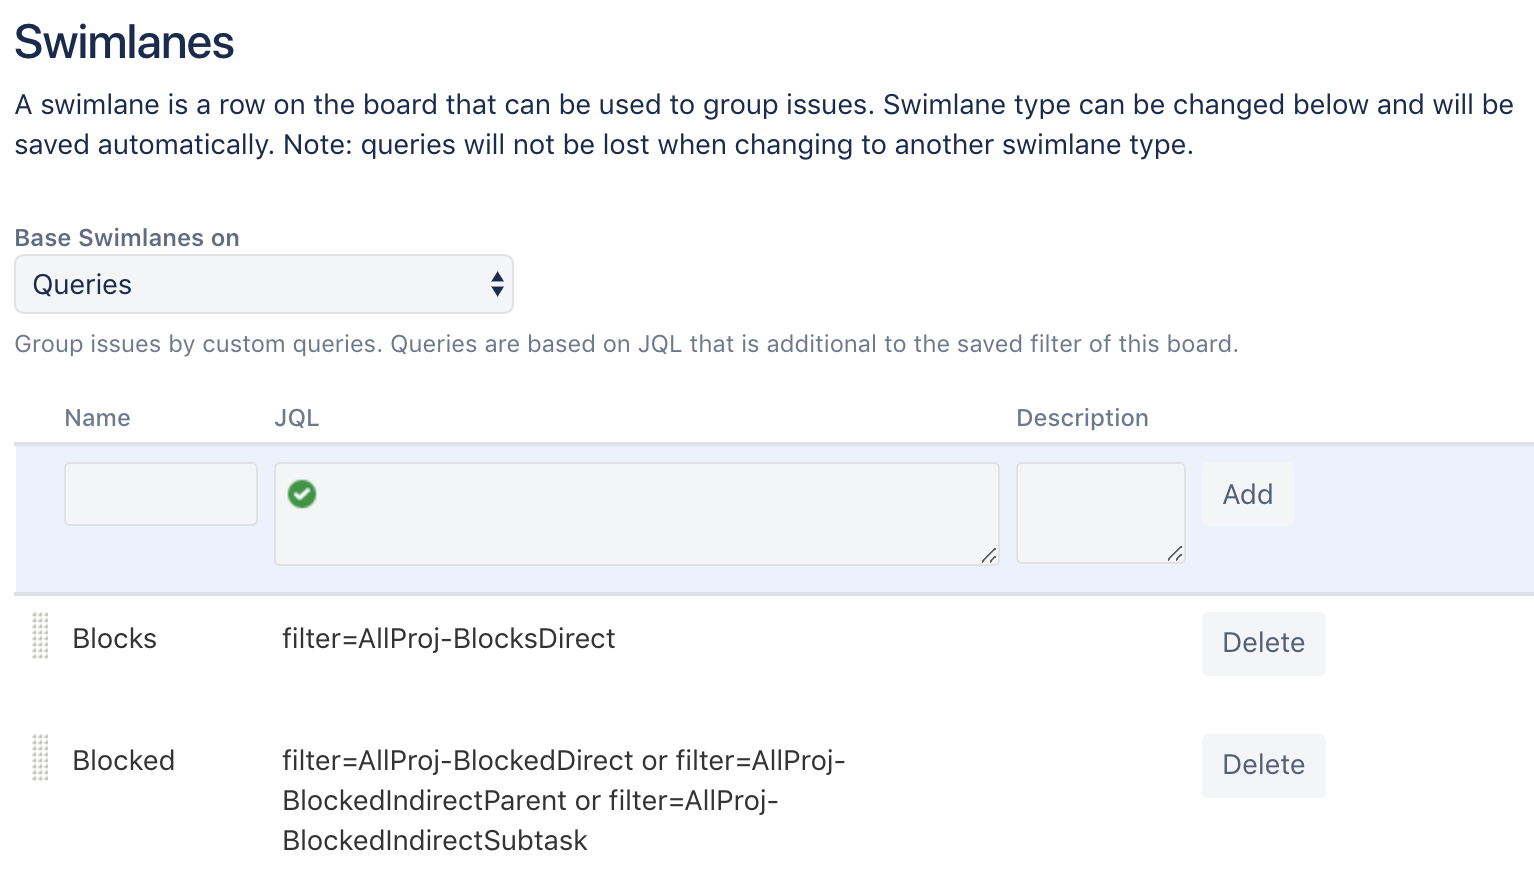Open the Base Swimlanes on dropdown
The width and height of the screenshot is (1534, 872).
tap(263, 284)
